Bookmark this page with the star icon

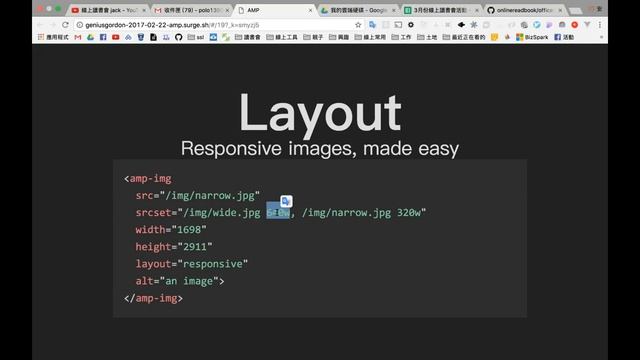(358, 25)
